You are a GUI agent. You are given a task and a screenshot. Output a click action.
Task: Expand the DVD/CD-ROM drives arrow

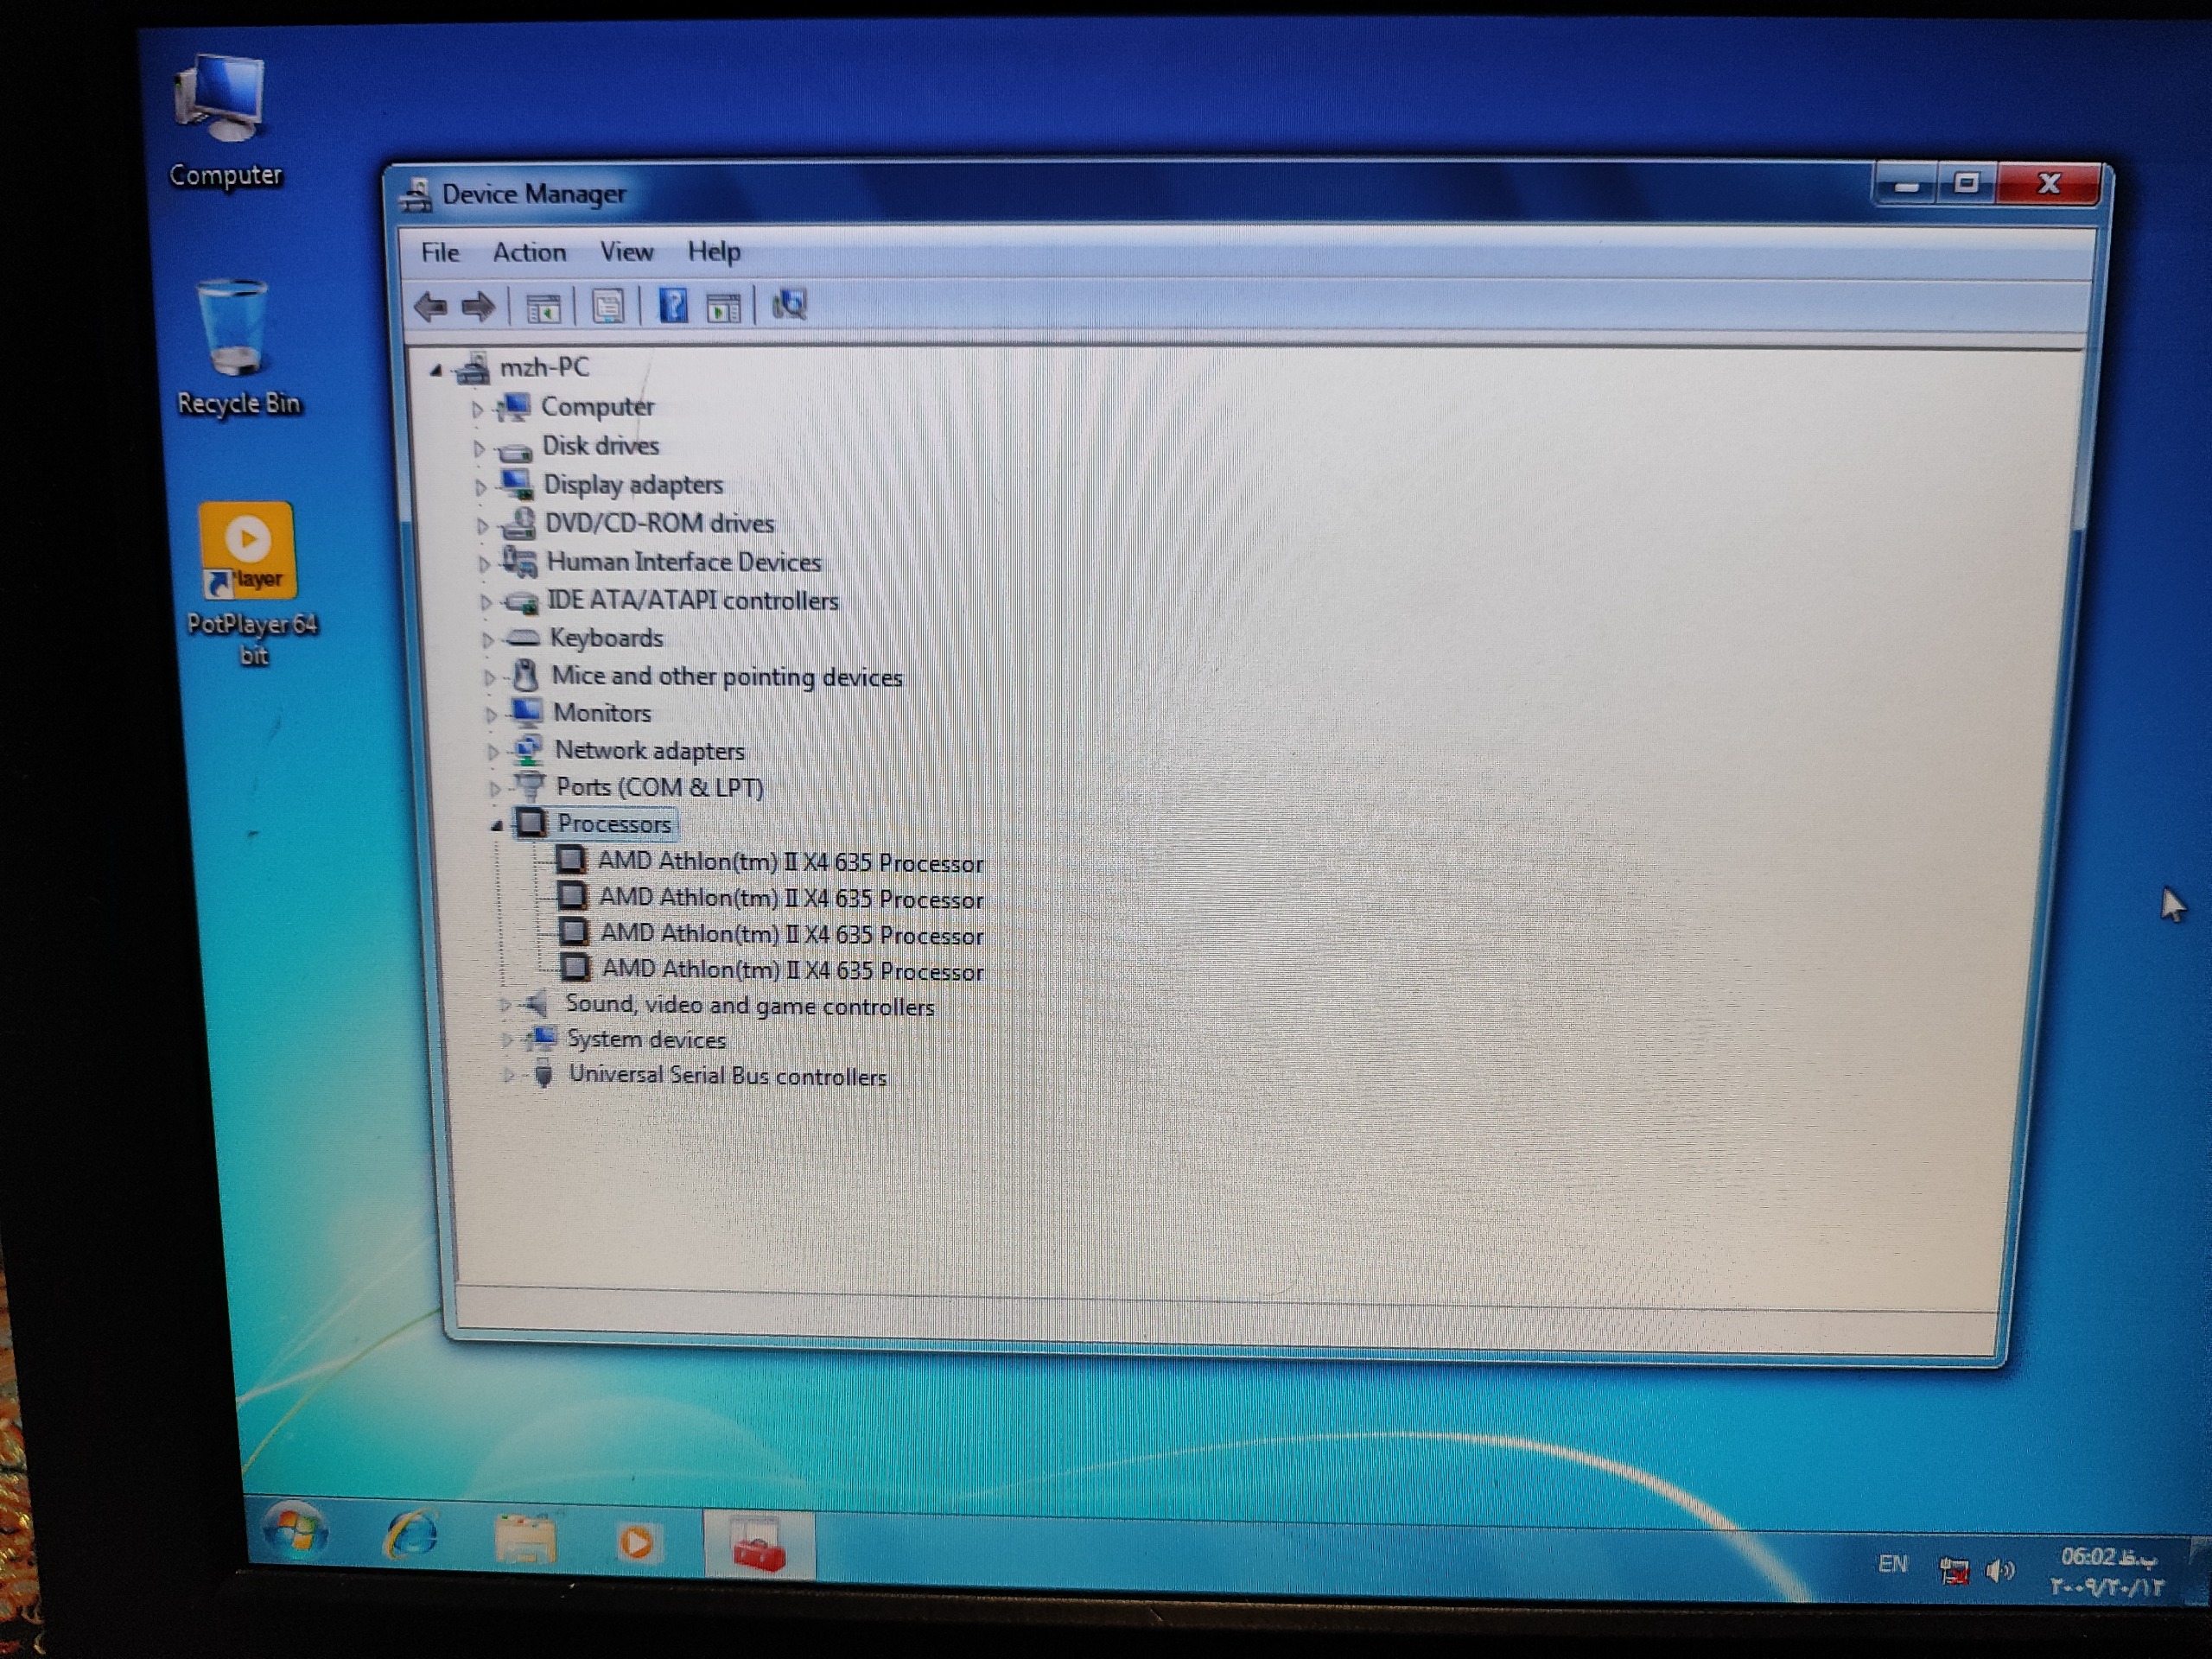[482, 526]
